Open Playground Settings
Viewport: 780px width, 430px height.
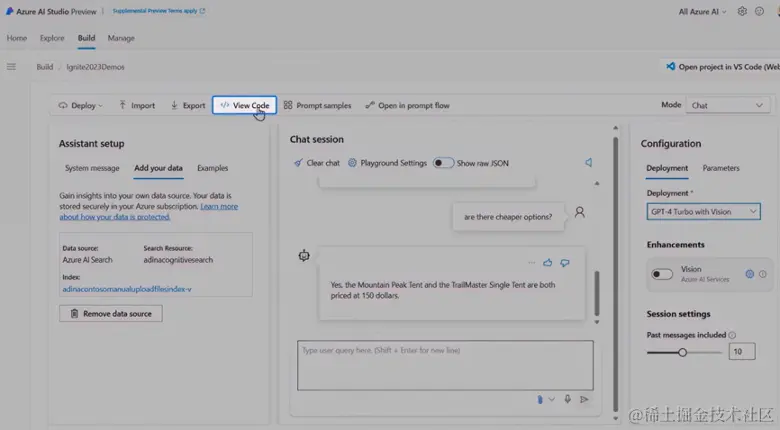coord(387,163)
